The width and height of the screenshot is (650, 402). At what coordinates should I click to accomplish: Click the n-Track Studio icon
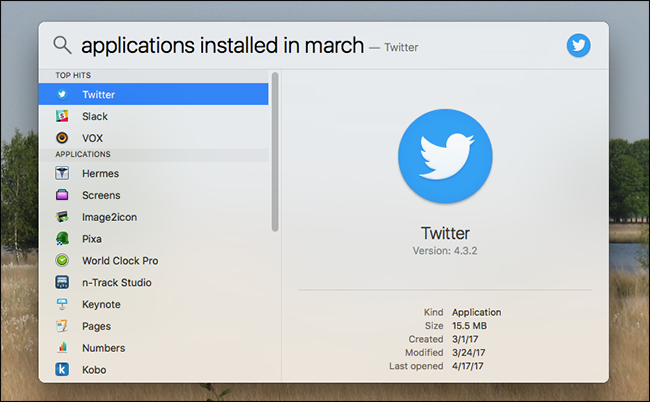coord(62,282)
